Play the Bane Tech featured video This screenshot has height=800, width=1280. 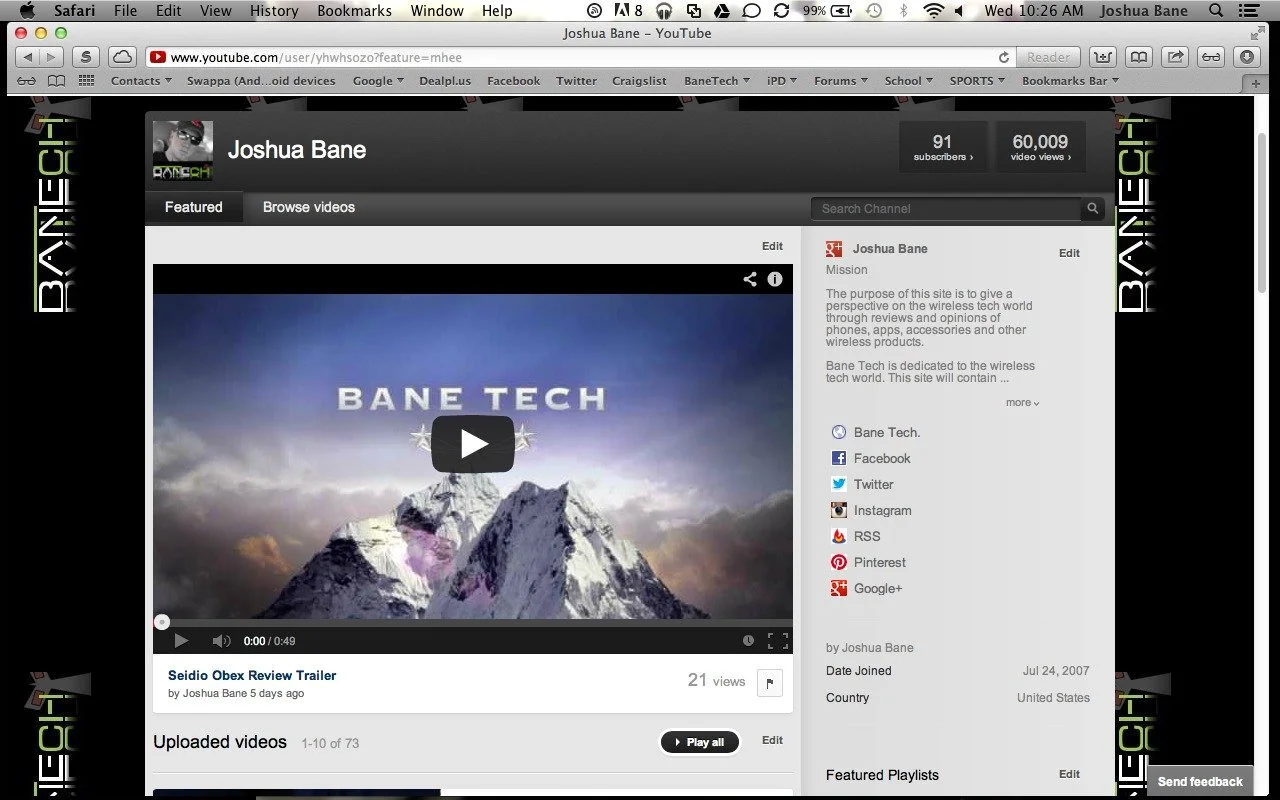click(x=473, y=444)
